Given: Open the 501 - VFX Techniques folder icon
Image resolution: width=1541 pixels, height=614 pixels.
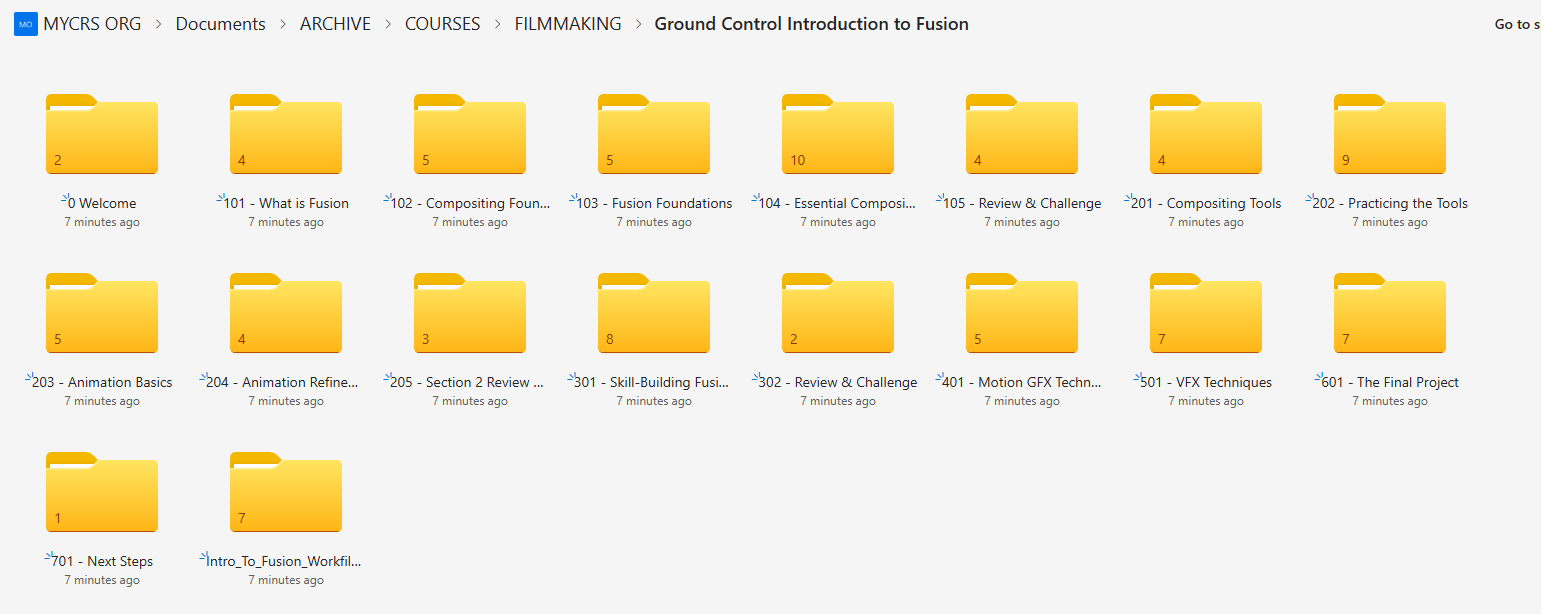Looking at the screenshot, I should tap(1206, 314).
